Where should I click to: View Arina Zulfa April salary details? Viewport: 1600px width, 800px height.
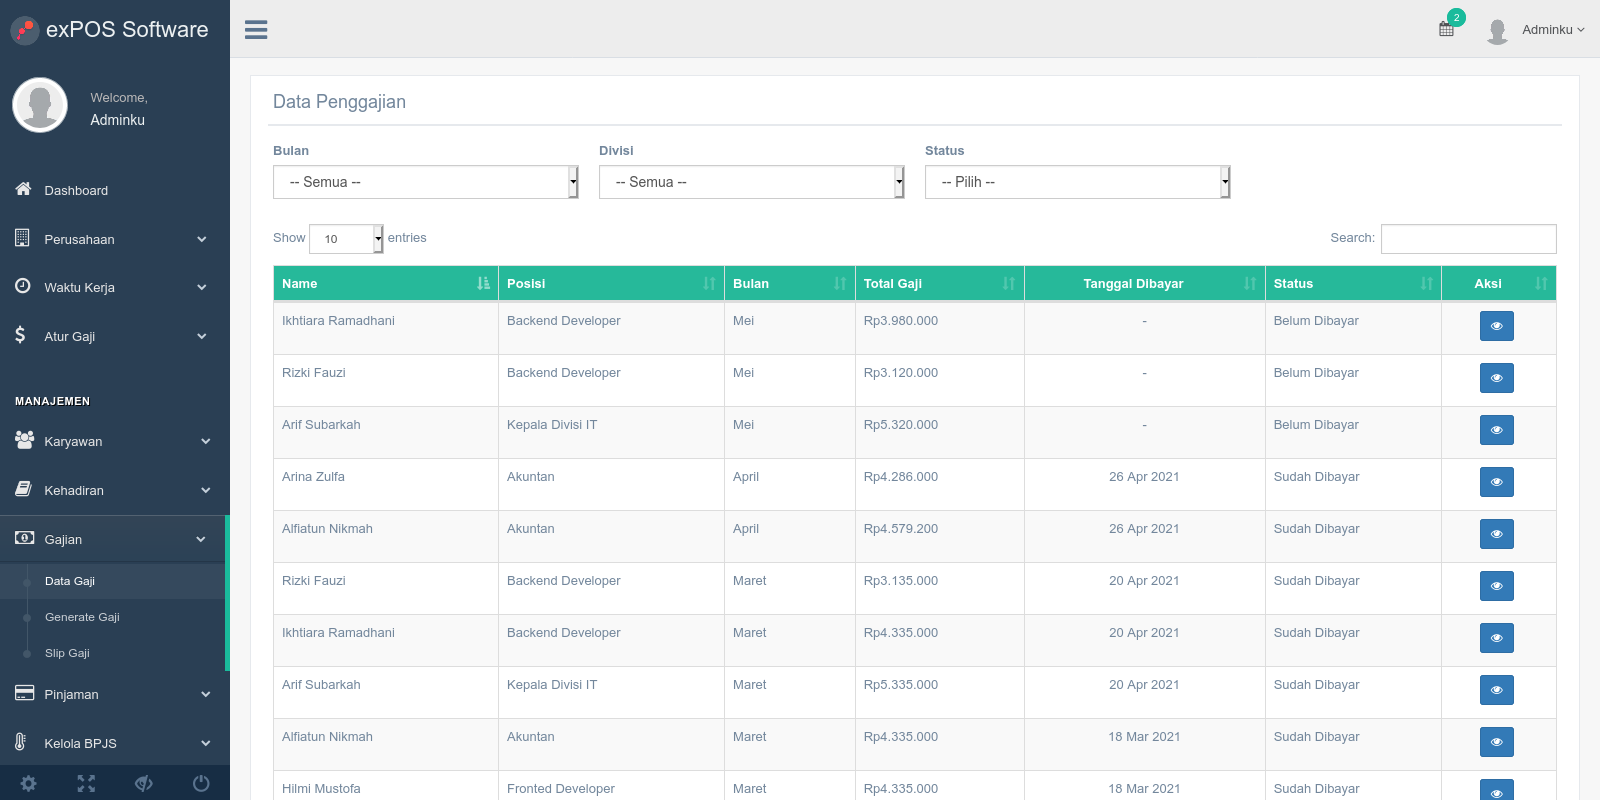1496,482
